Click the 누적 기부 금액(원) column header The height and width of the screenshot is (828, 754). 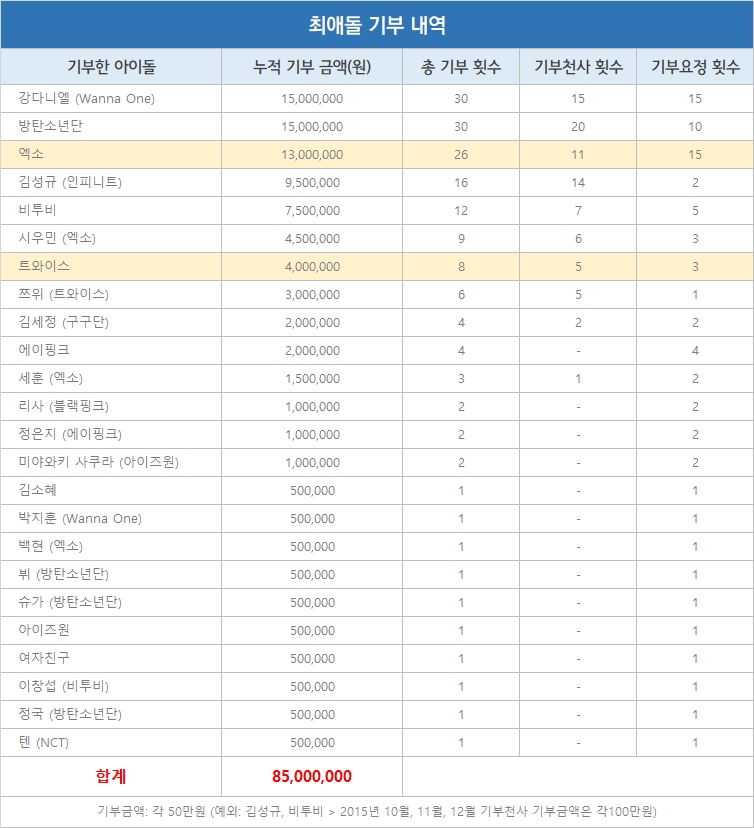[311, 67]
